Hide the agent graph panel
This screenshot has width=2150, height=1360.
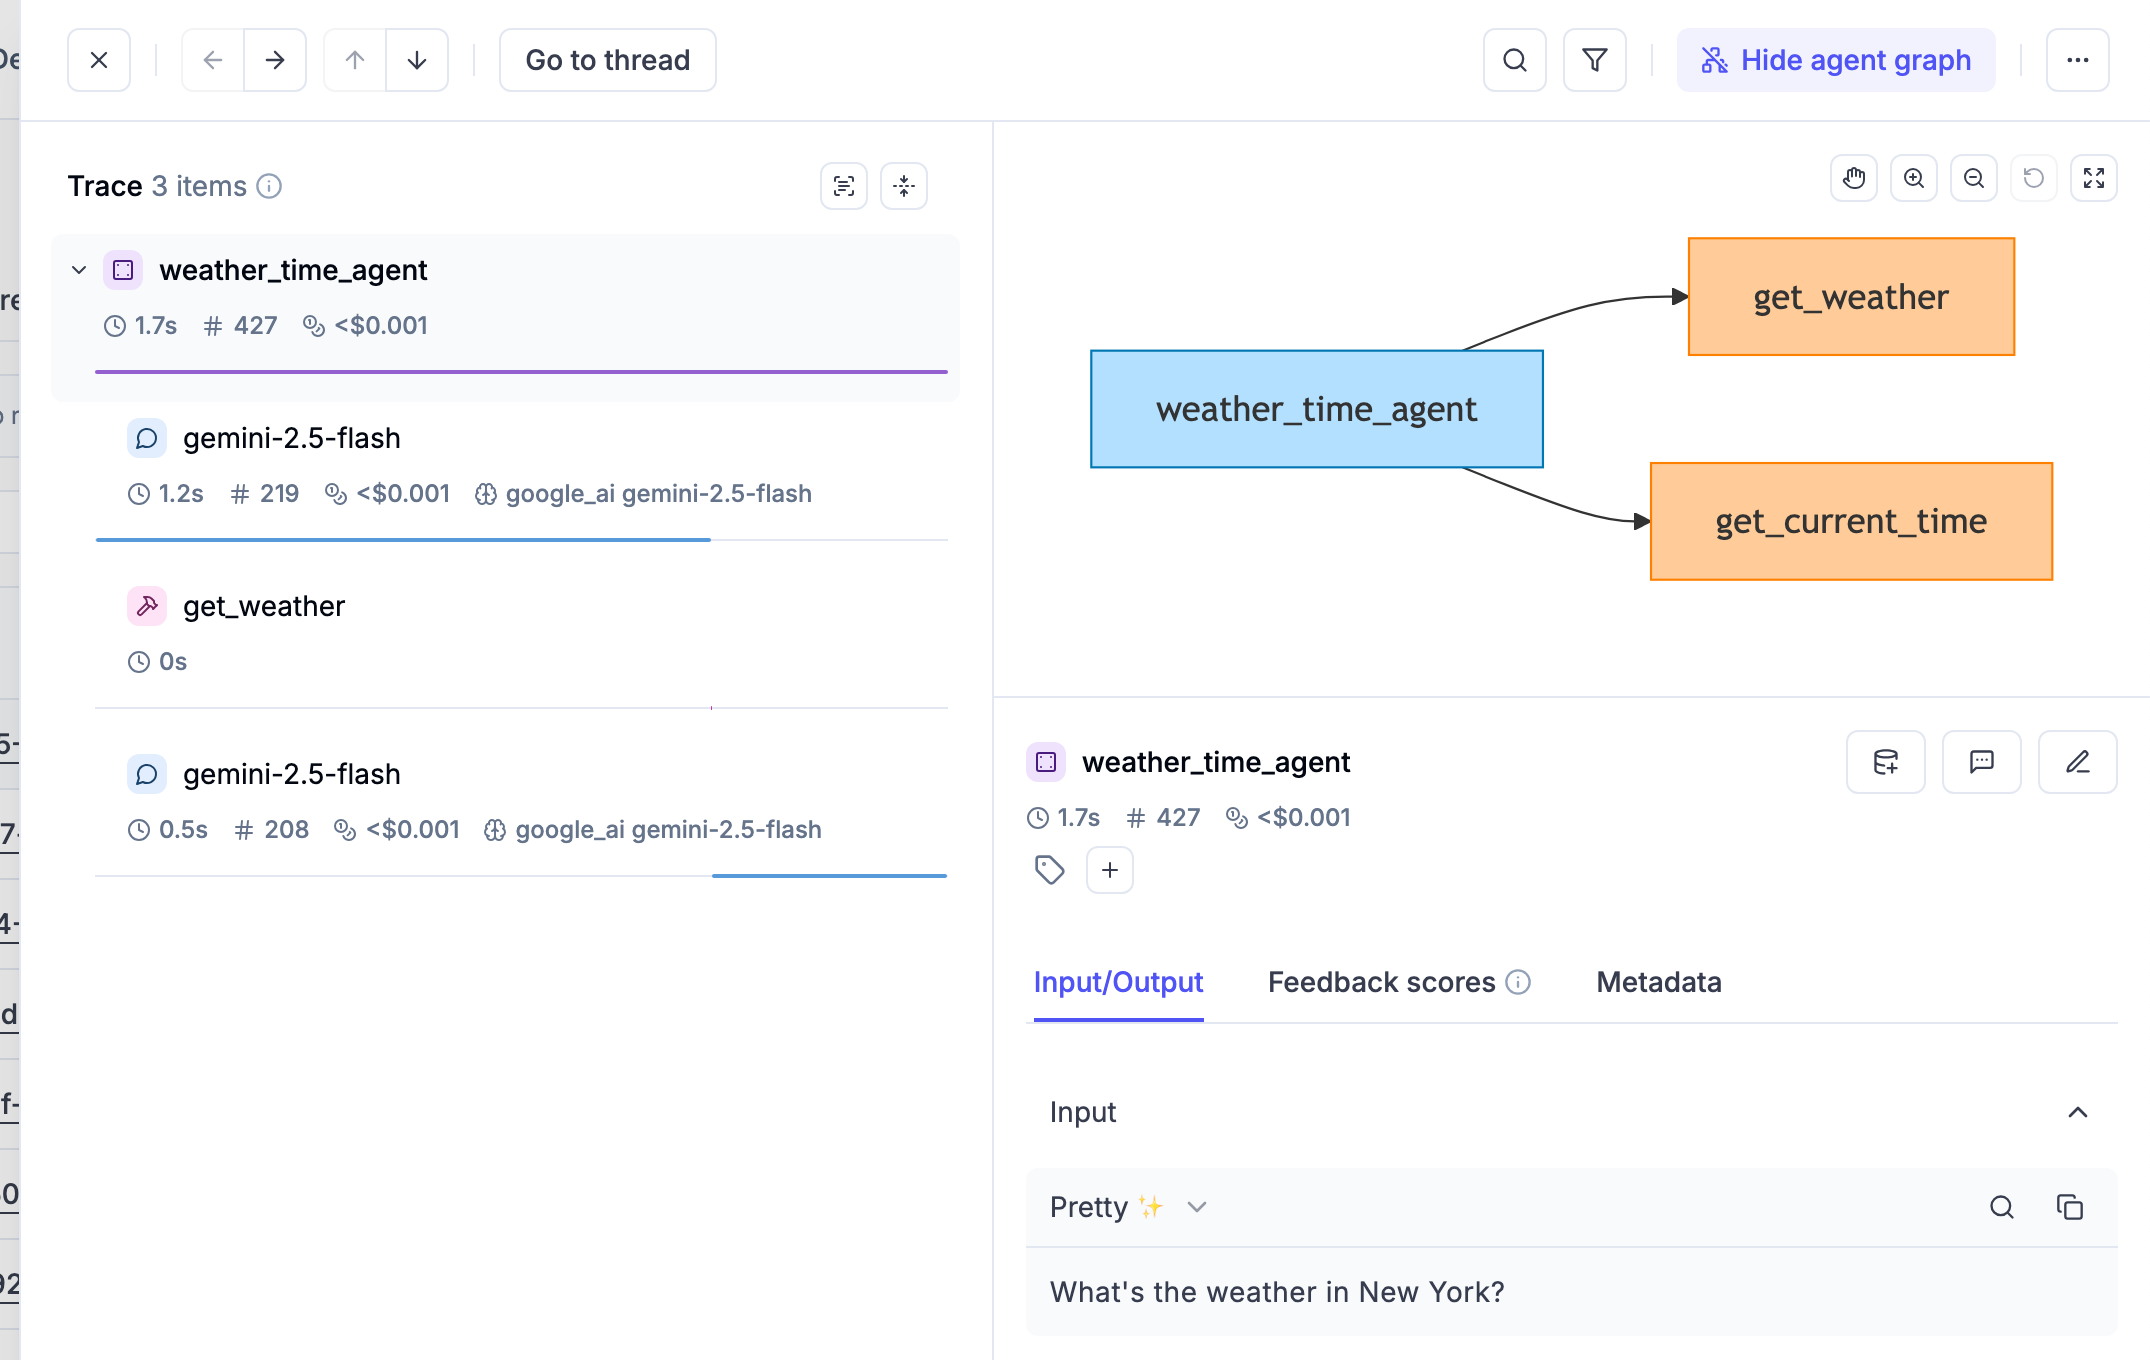tap(1835, 60)
